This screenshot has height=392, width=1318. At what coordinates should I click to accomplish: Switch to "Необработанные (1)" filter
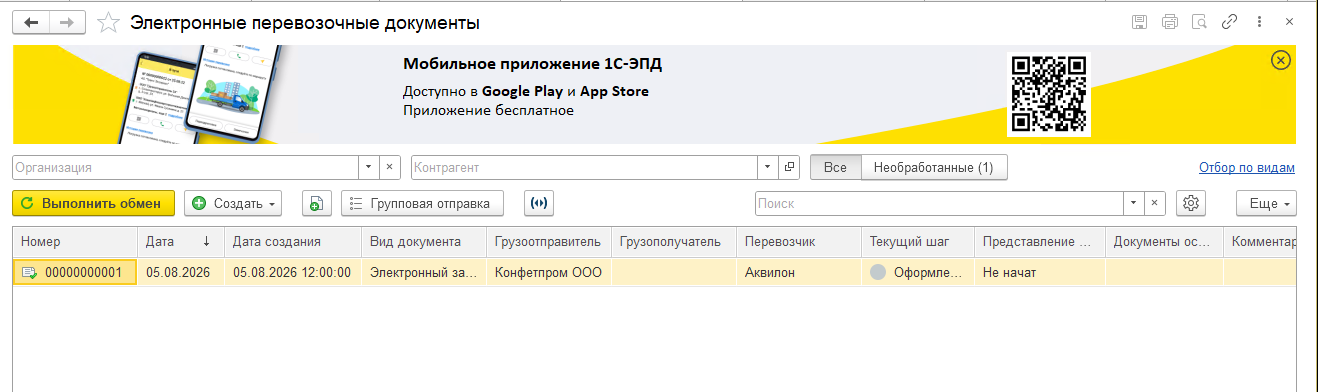pyautogui.click(x=934, y=168)
